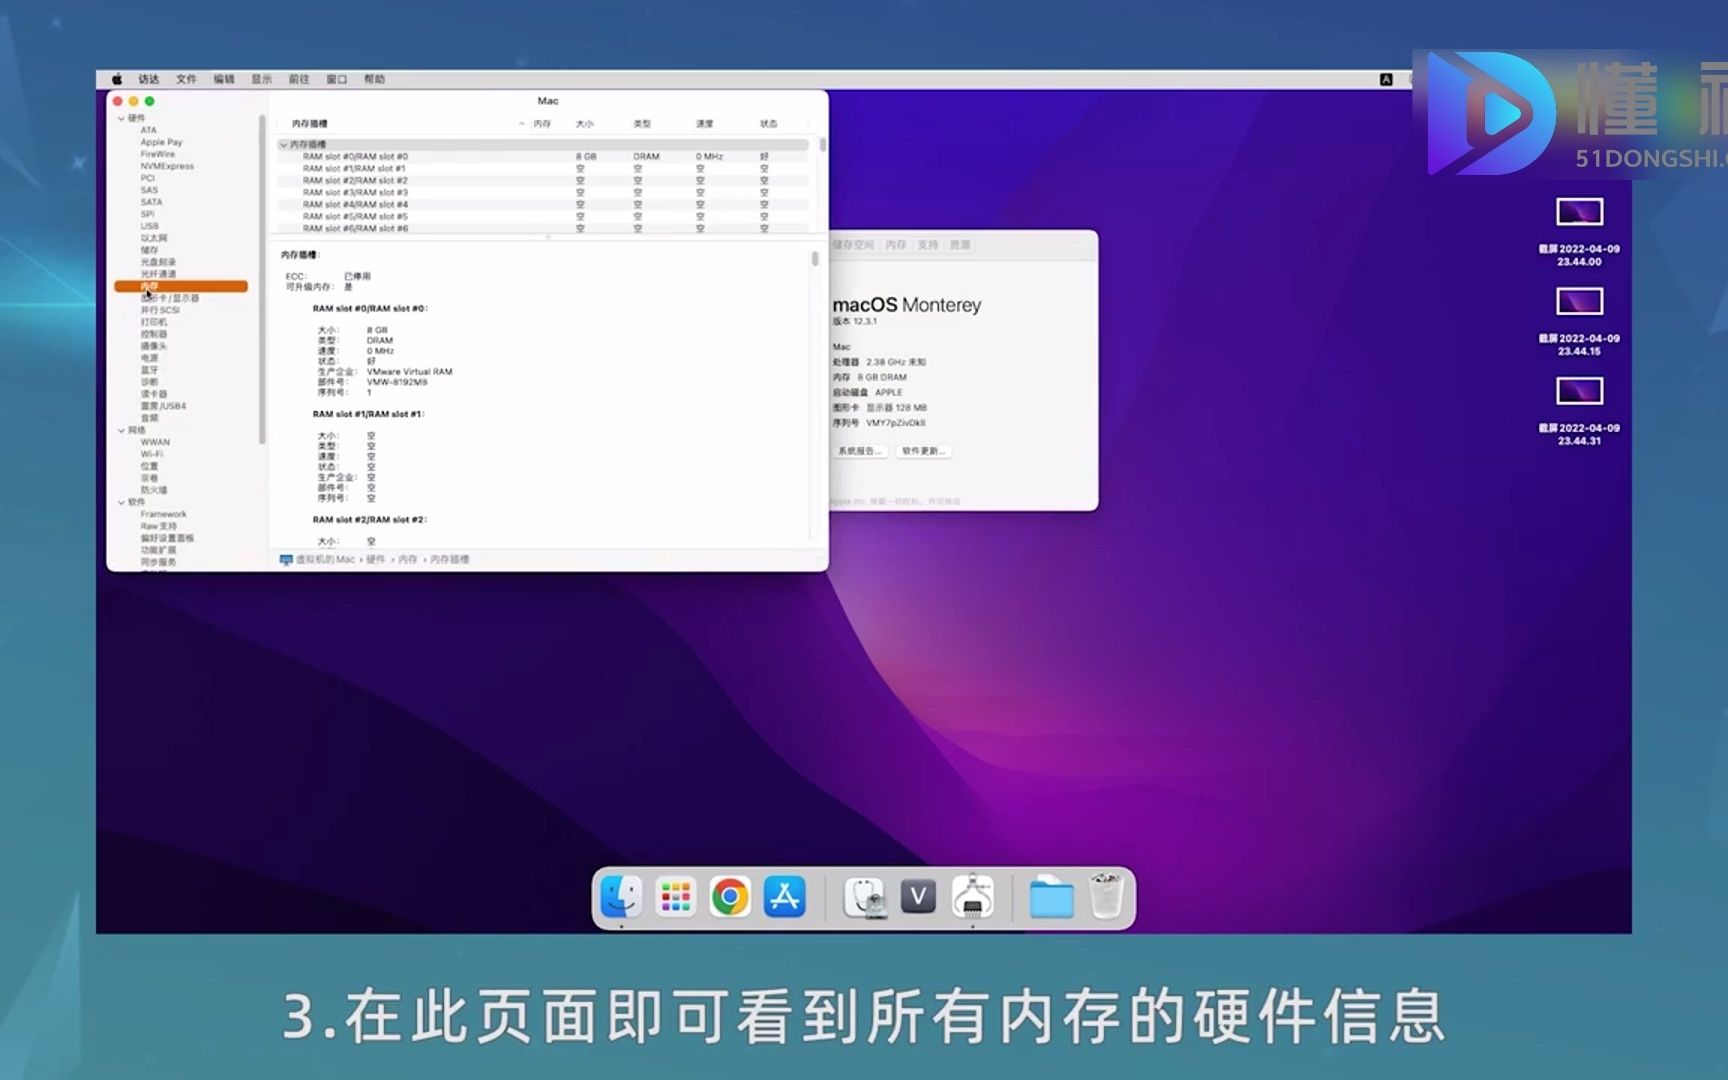Collapse the 硬件 section in sidebar
The width and height of the screenshot is (1728, 1080).
pos(121,118)
